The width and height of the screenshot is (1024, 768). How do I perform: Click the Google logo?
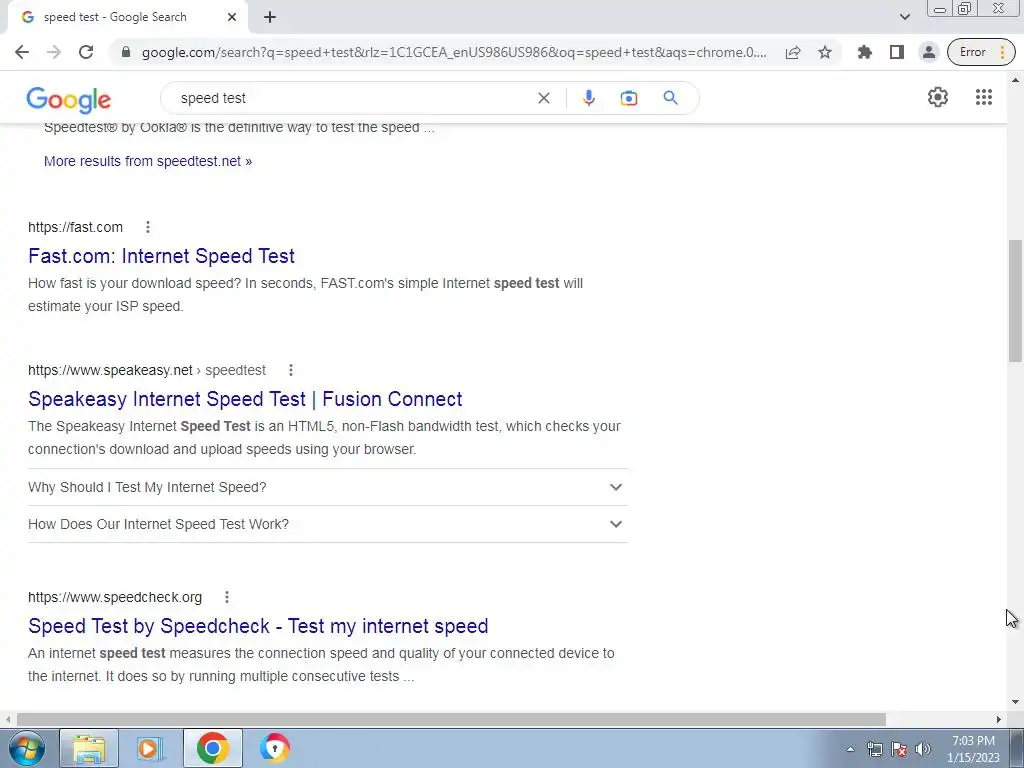pos(69,99)
